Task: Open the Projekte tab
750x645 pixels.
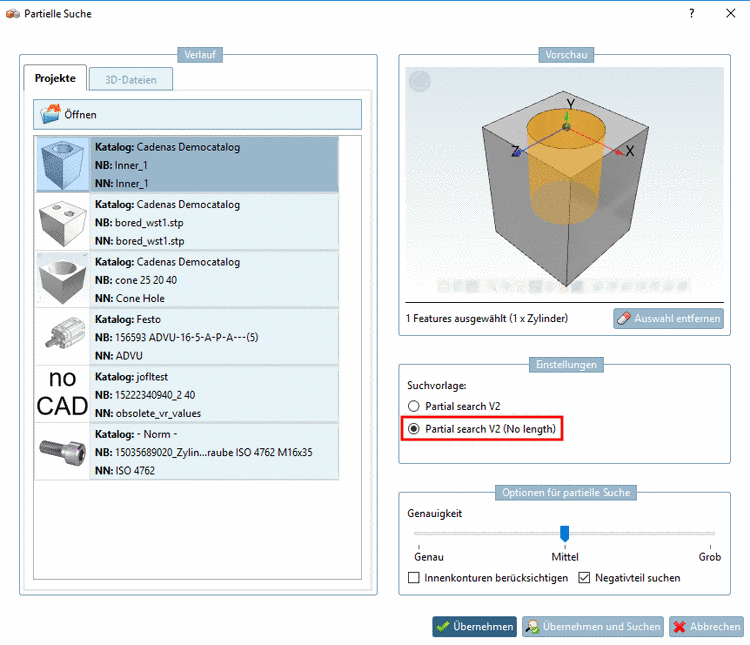Action: 55,78
